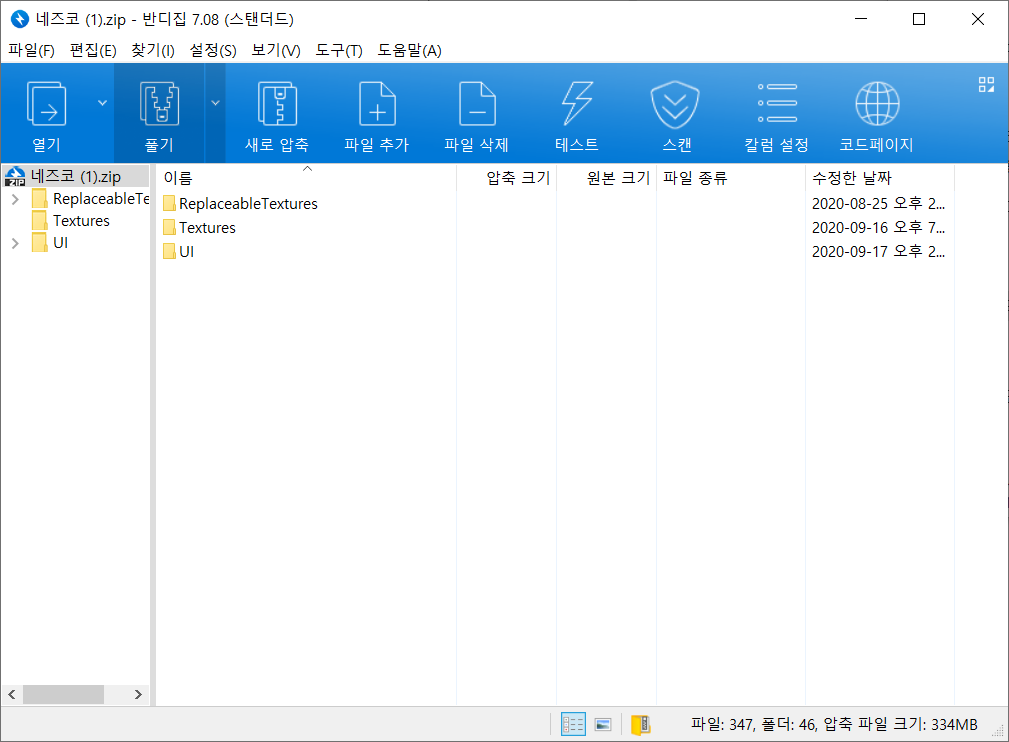1009x742 pixels.
Task: Click the zip archive icon in tree root
Action: point(15,176)
